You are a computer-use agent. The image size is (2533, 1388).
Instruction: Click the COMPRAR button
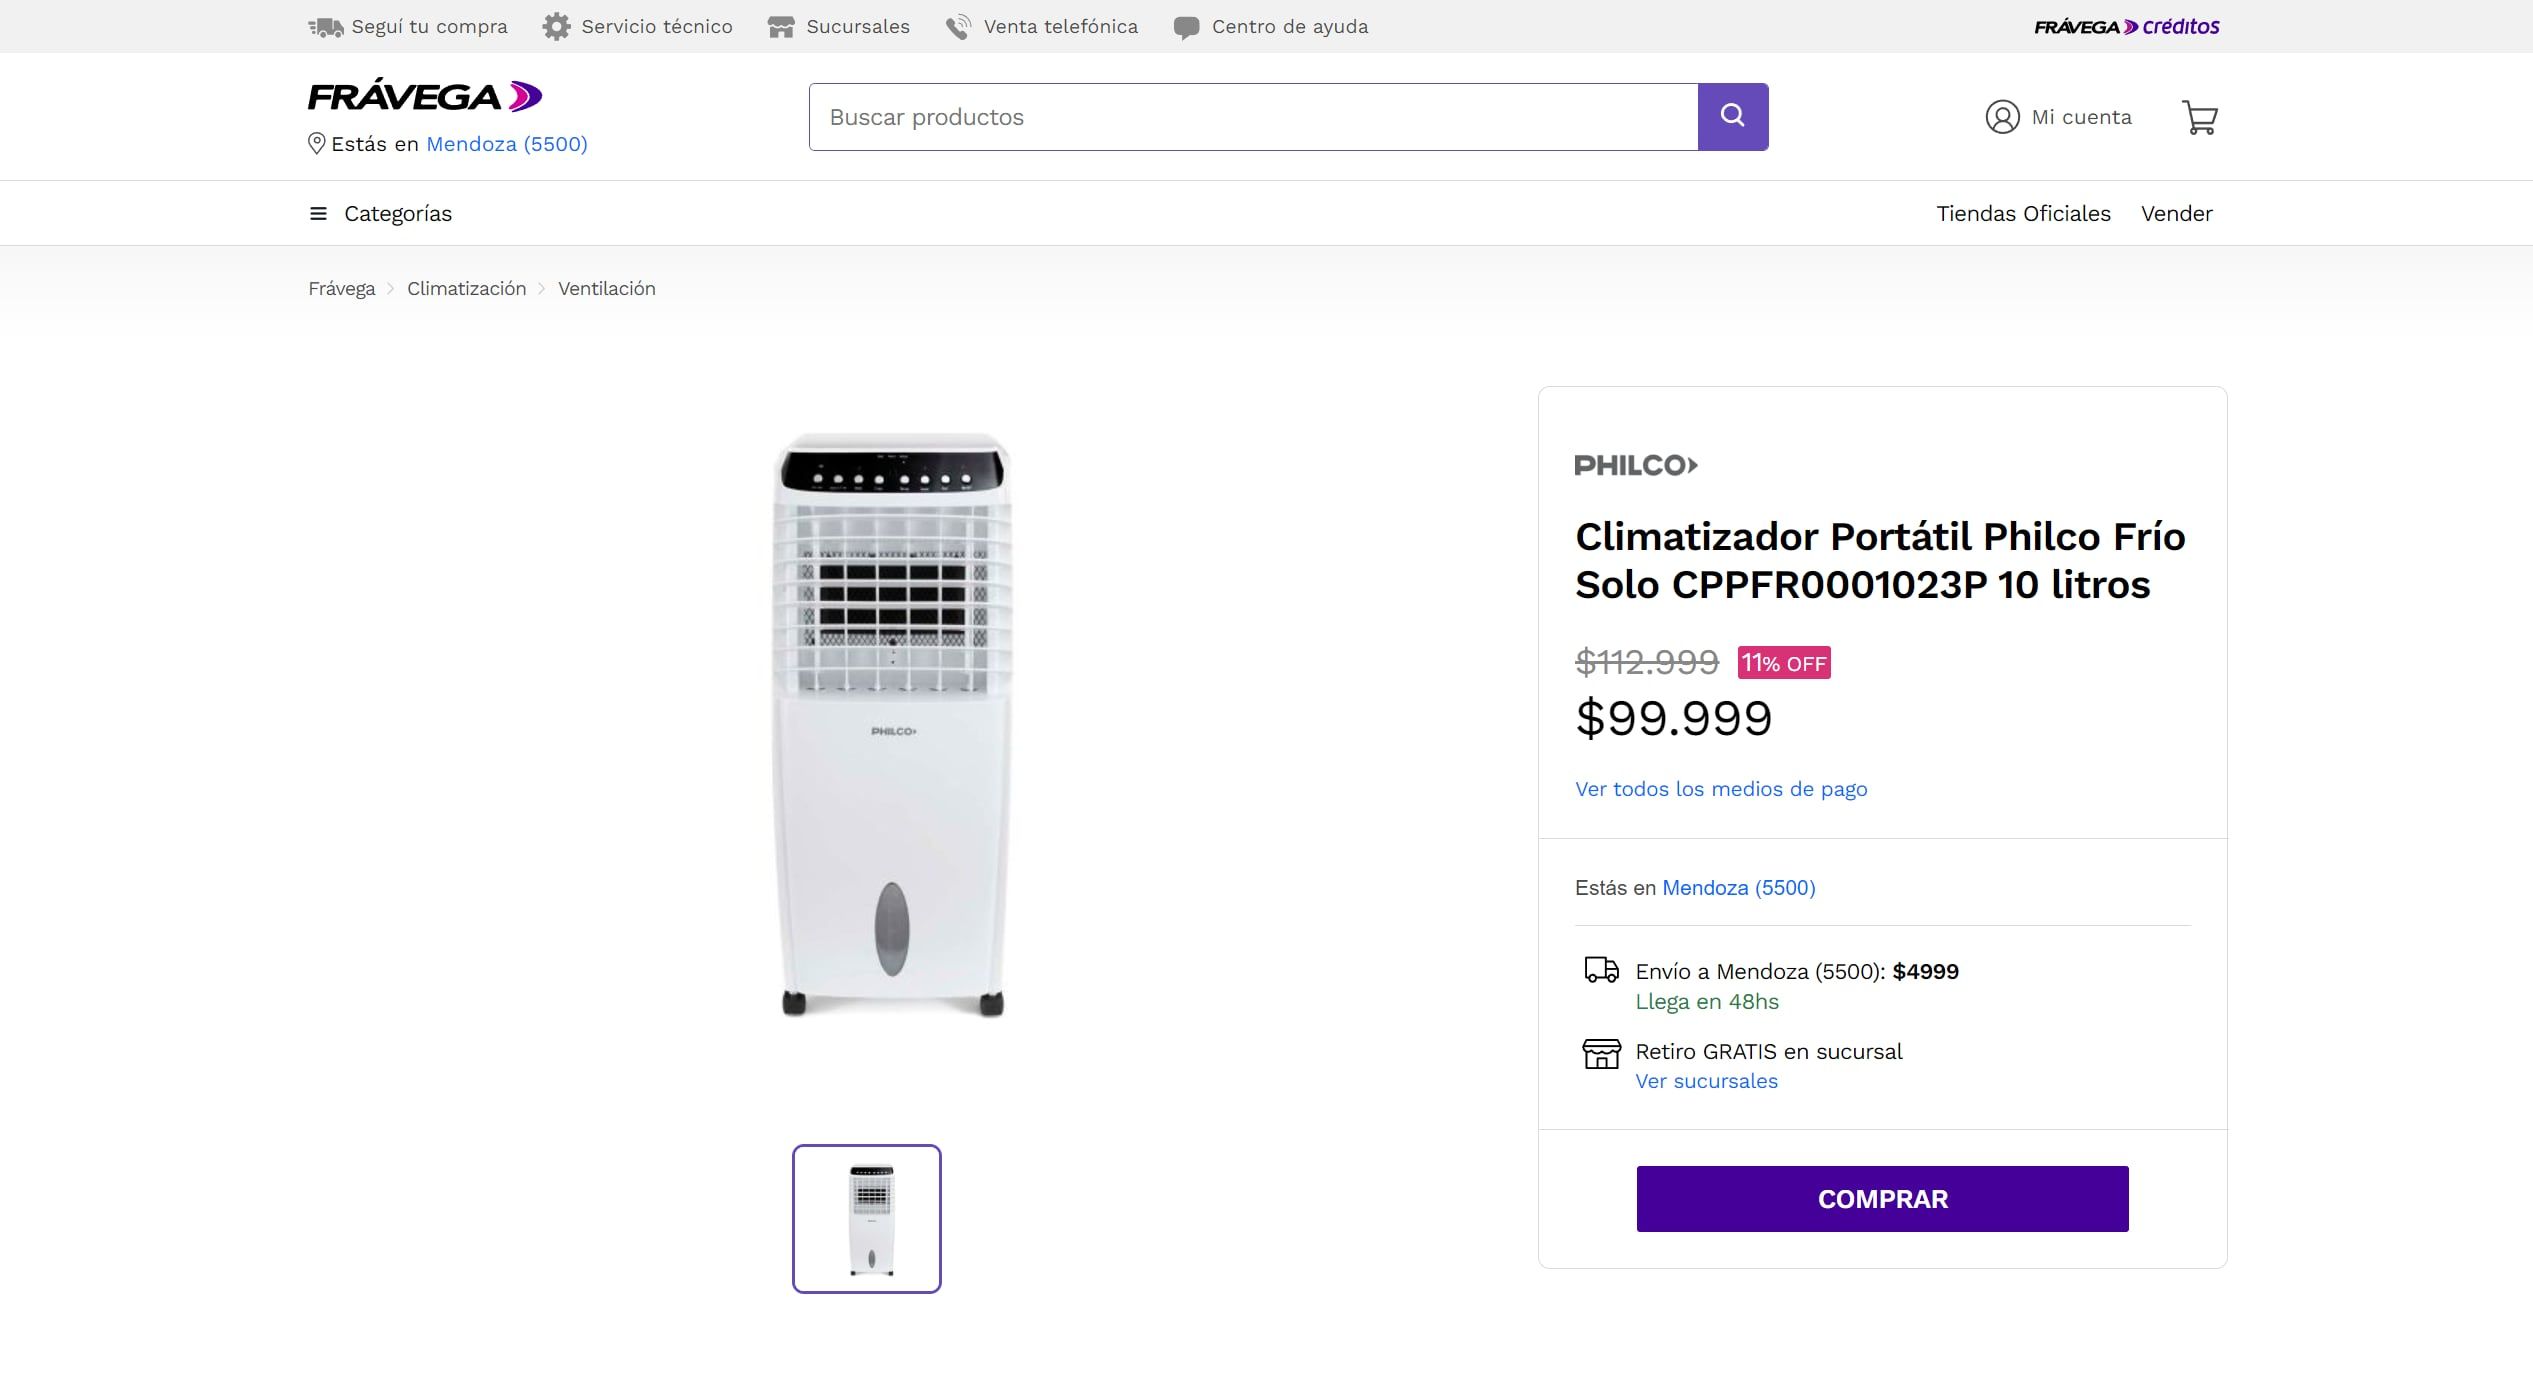point(1882,1198)
